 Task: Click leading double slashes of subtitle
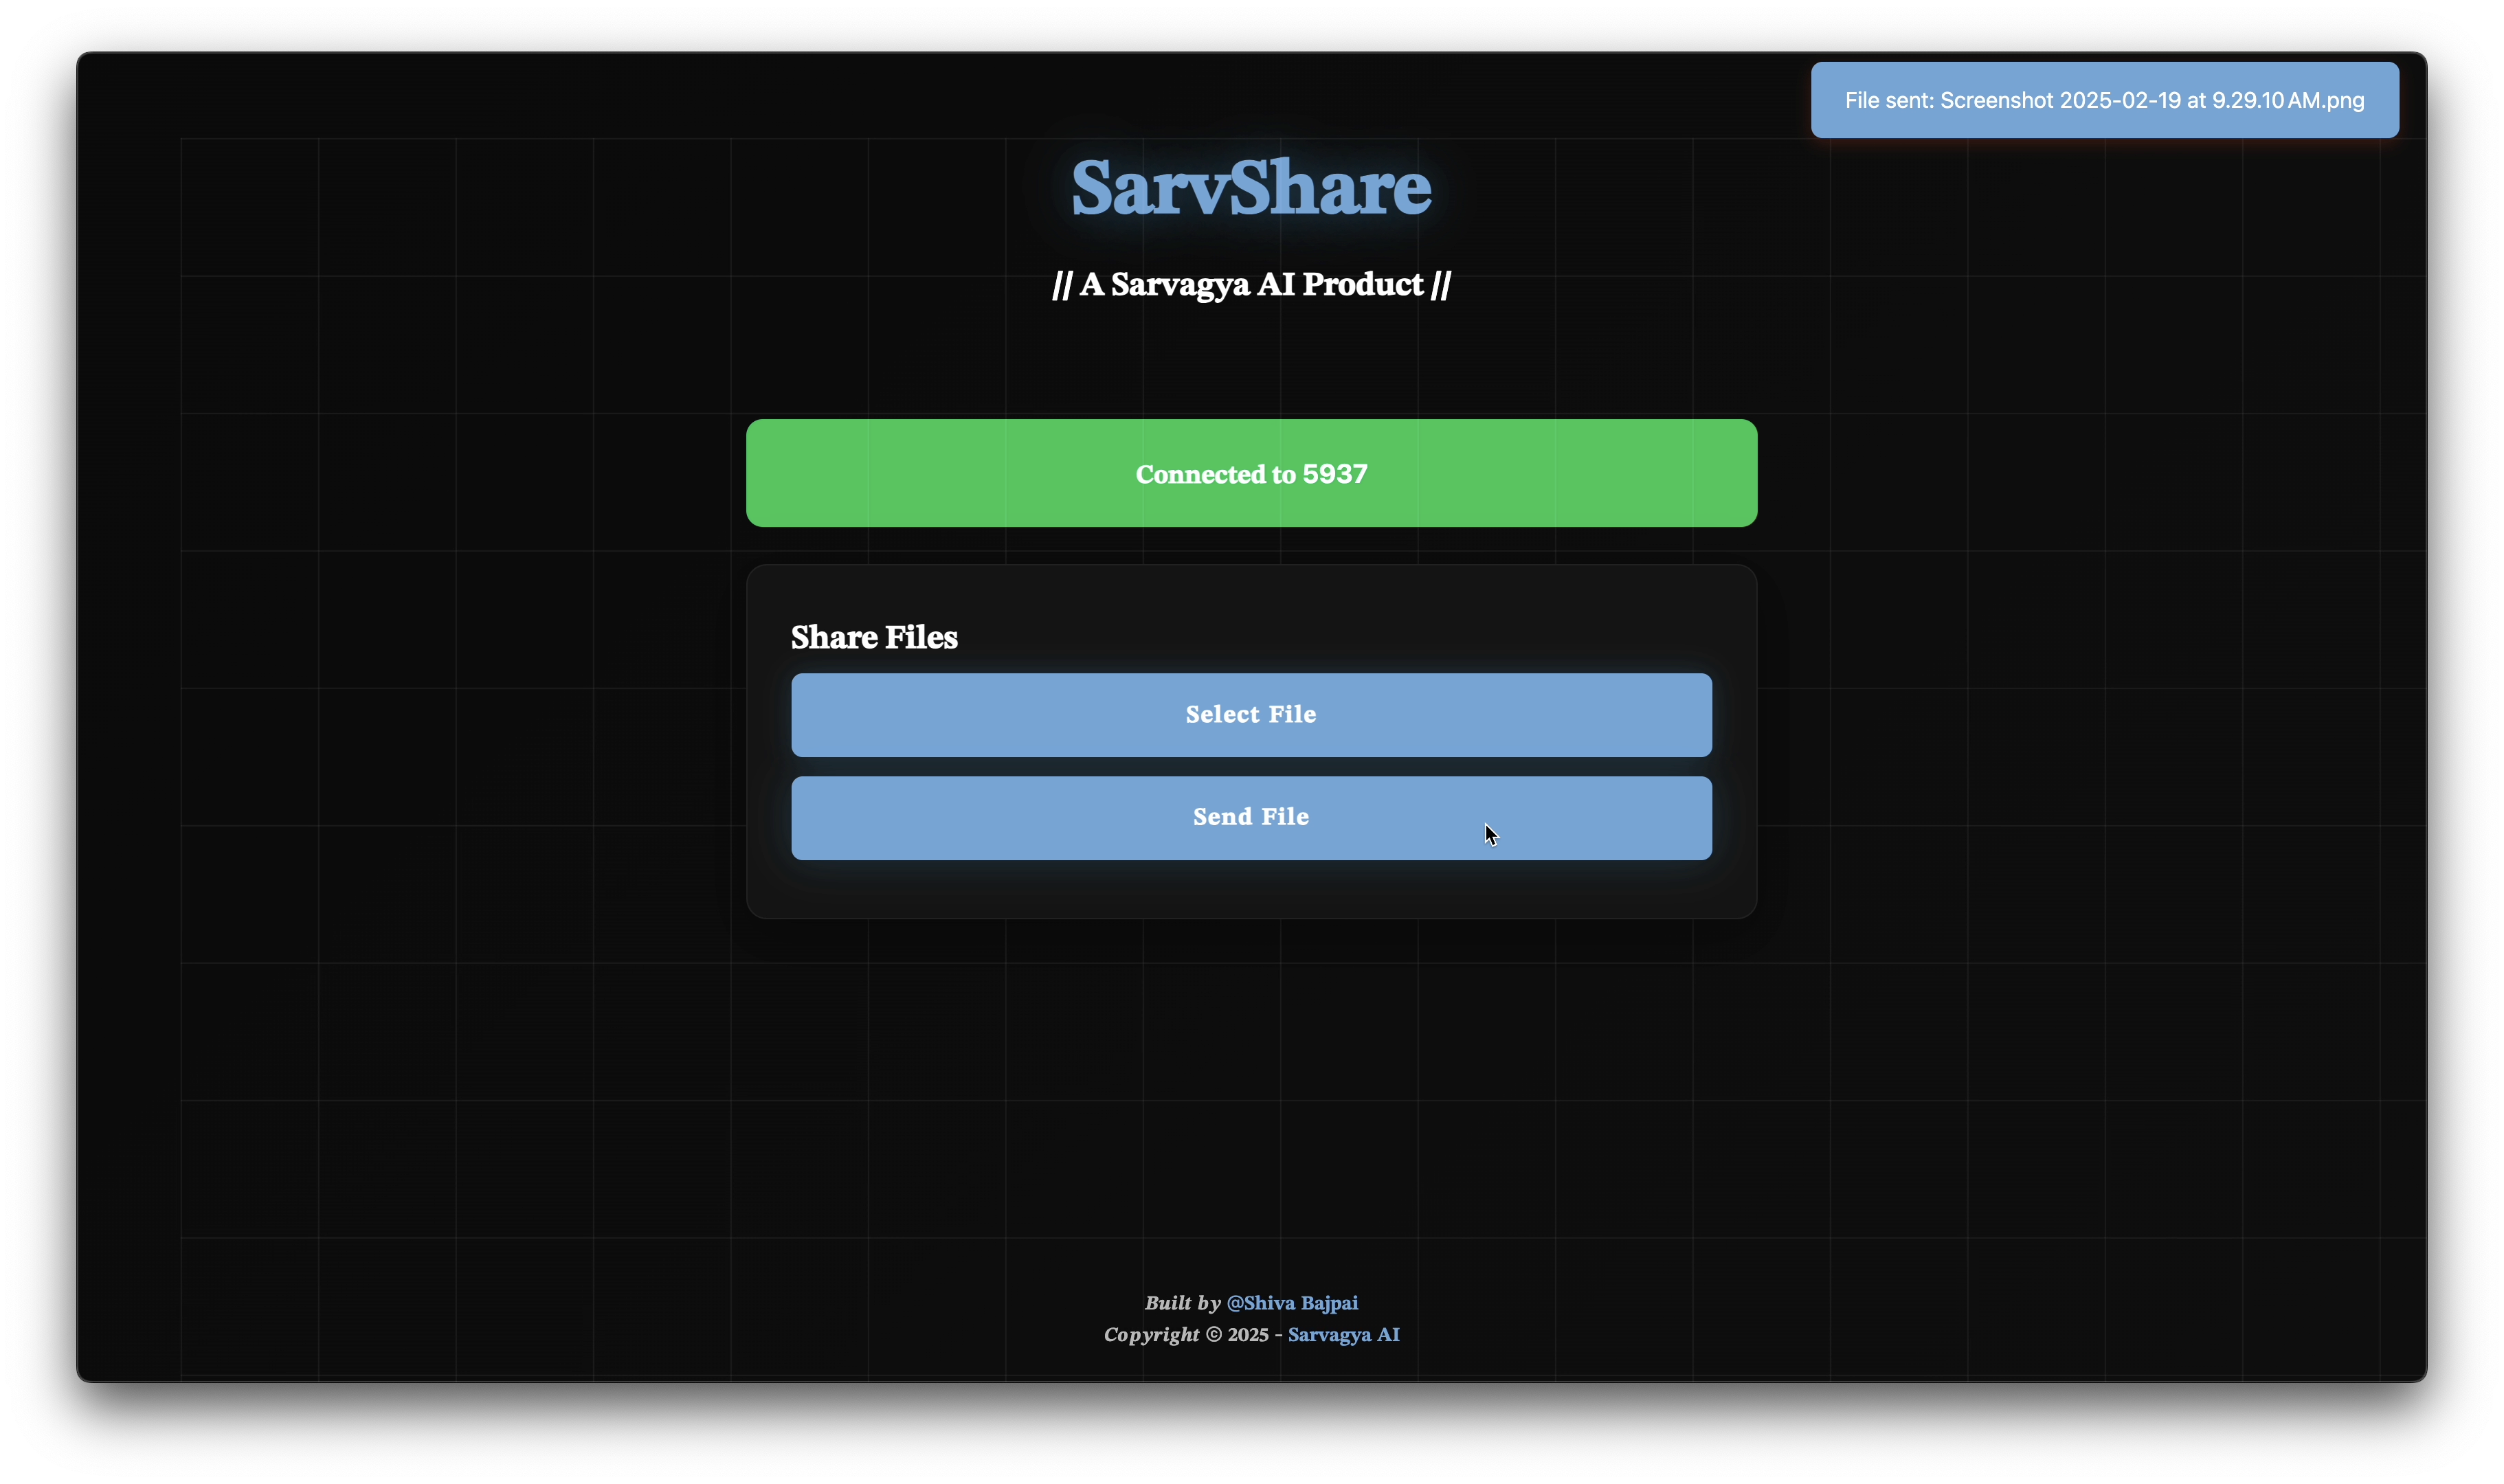click(x=1062, y=285)
